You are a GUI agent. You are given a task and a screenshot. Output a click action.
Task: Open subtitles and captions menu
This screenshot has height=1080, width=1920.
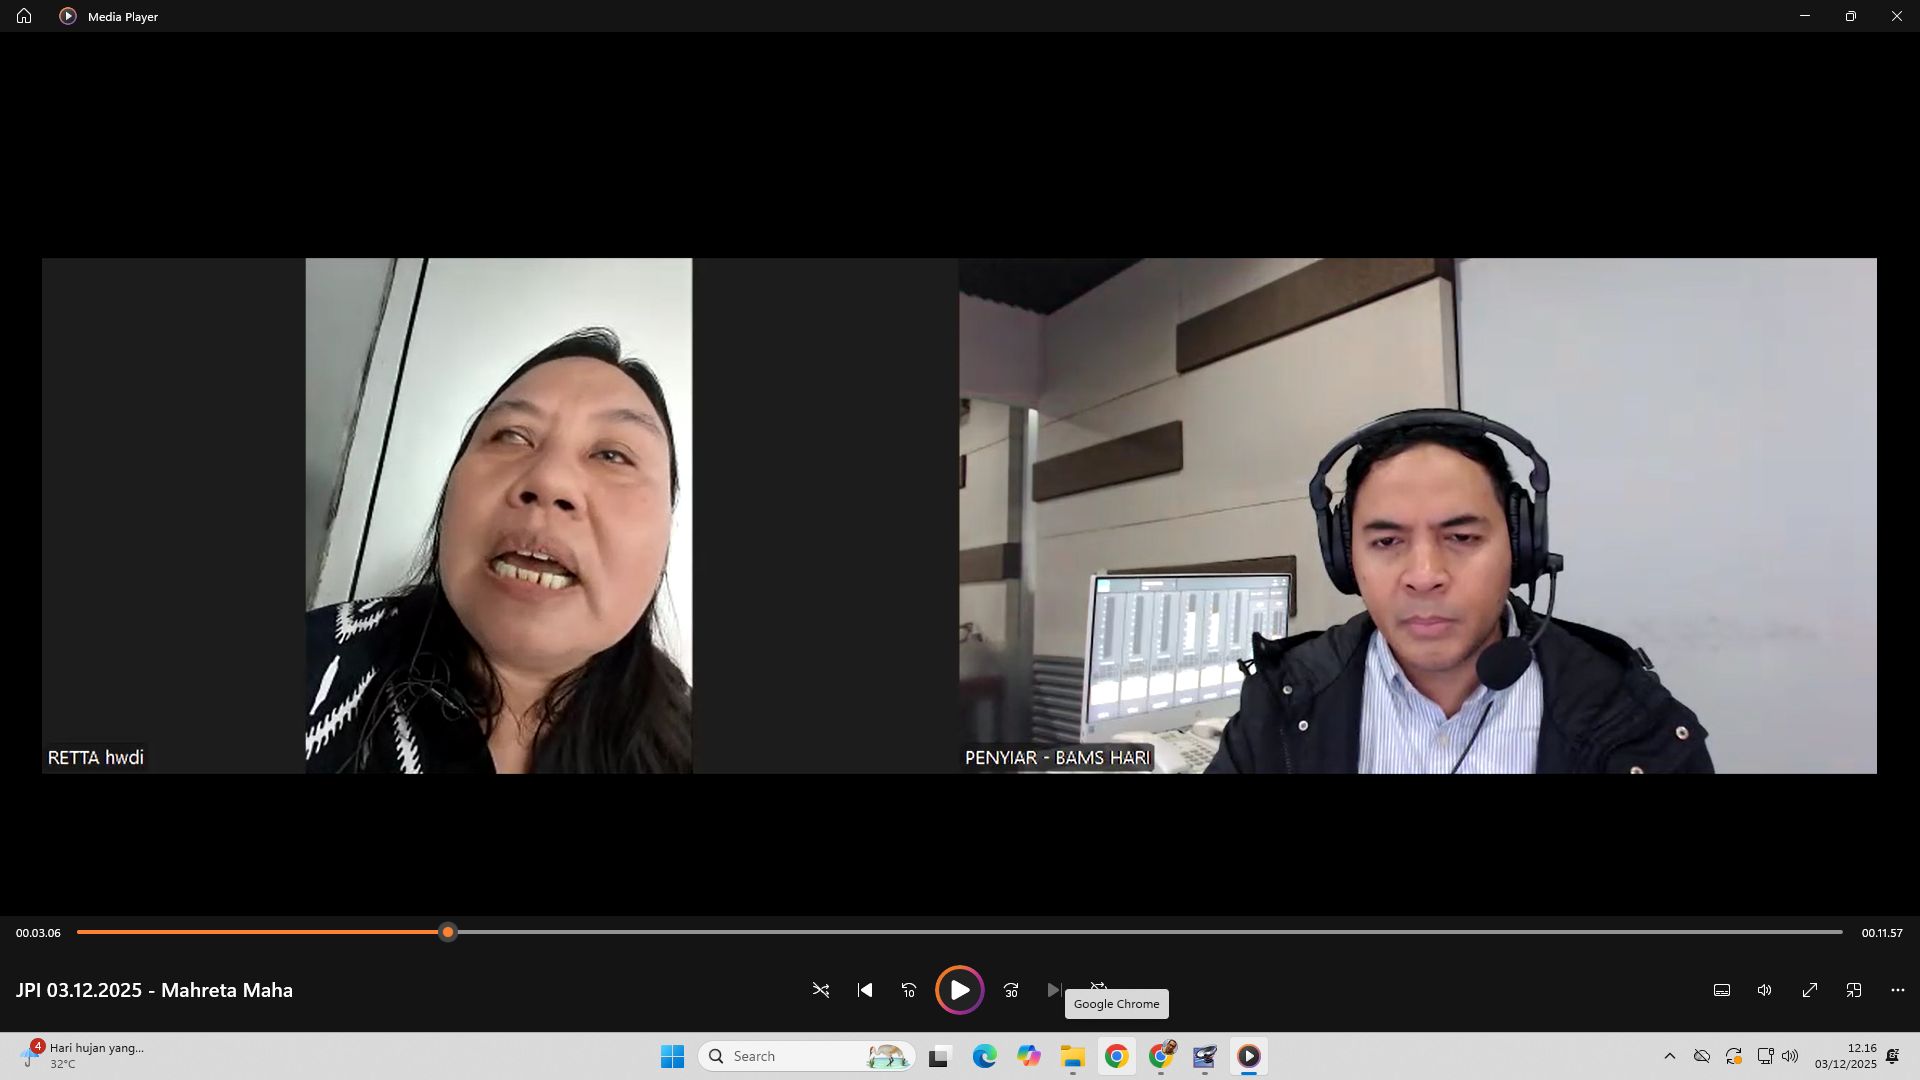click(1722, 990)
